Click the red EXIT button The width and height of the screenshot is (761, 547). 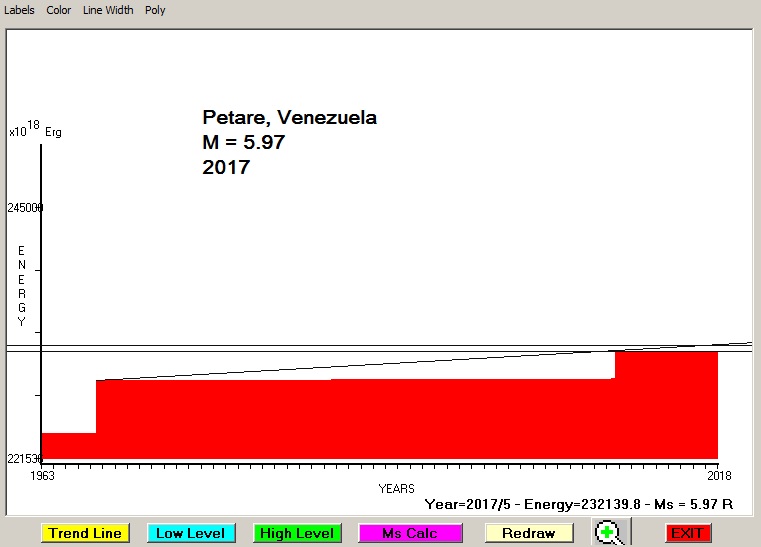point(687,533)
